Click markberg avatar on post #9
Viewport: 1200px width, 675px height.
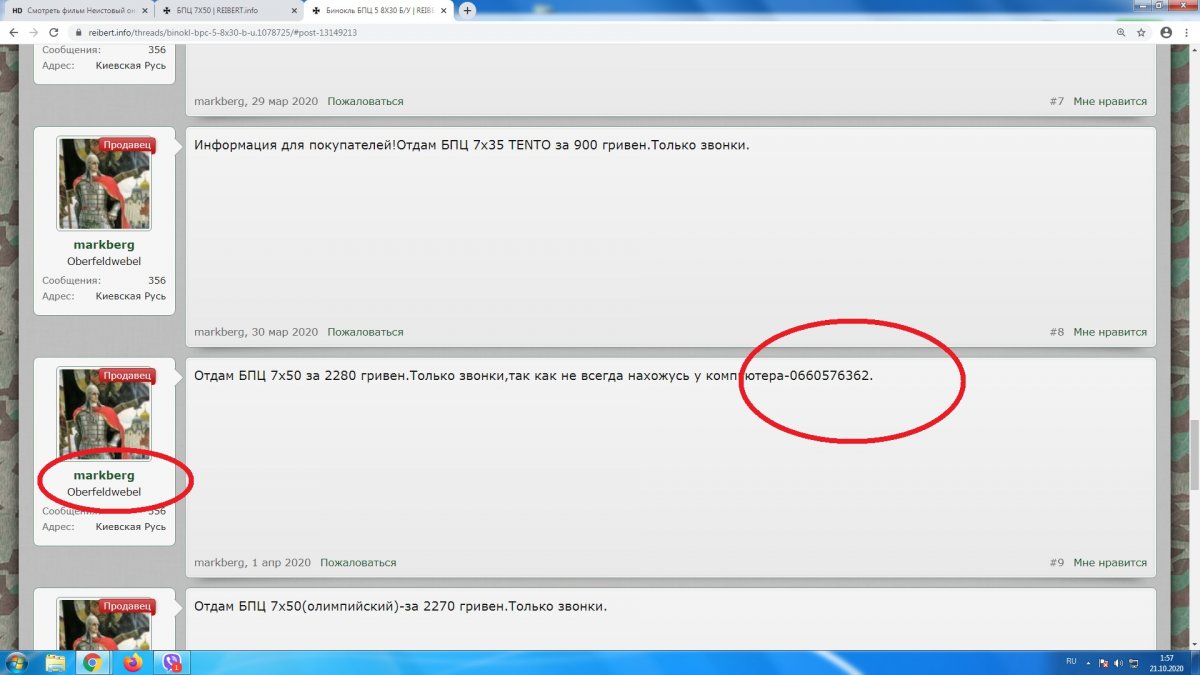pos(104,414)
